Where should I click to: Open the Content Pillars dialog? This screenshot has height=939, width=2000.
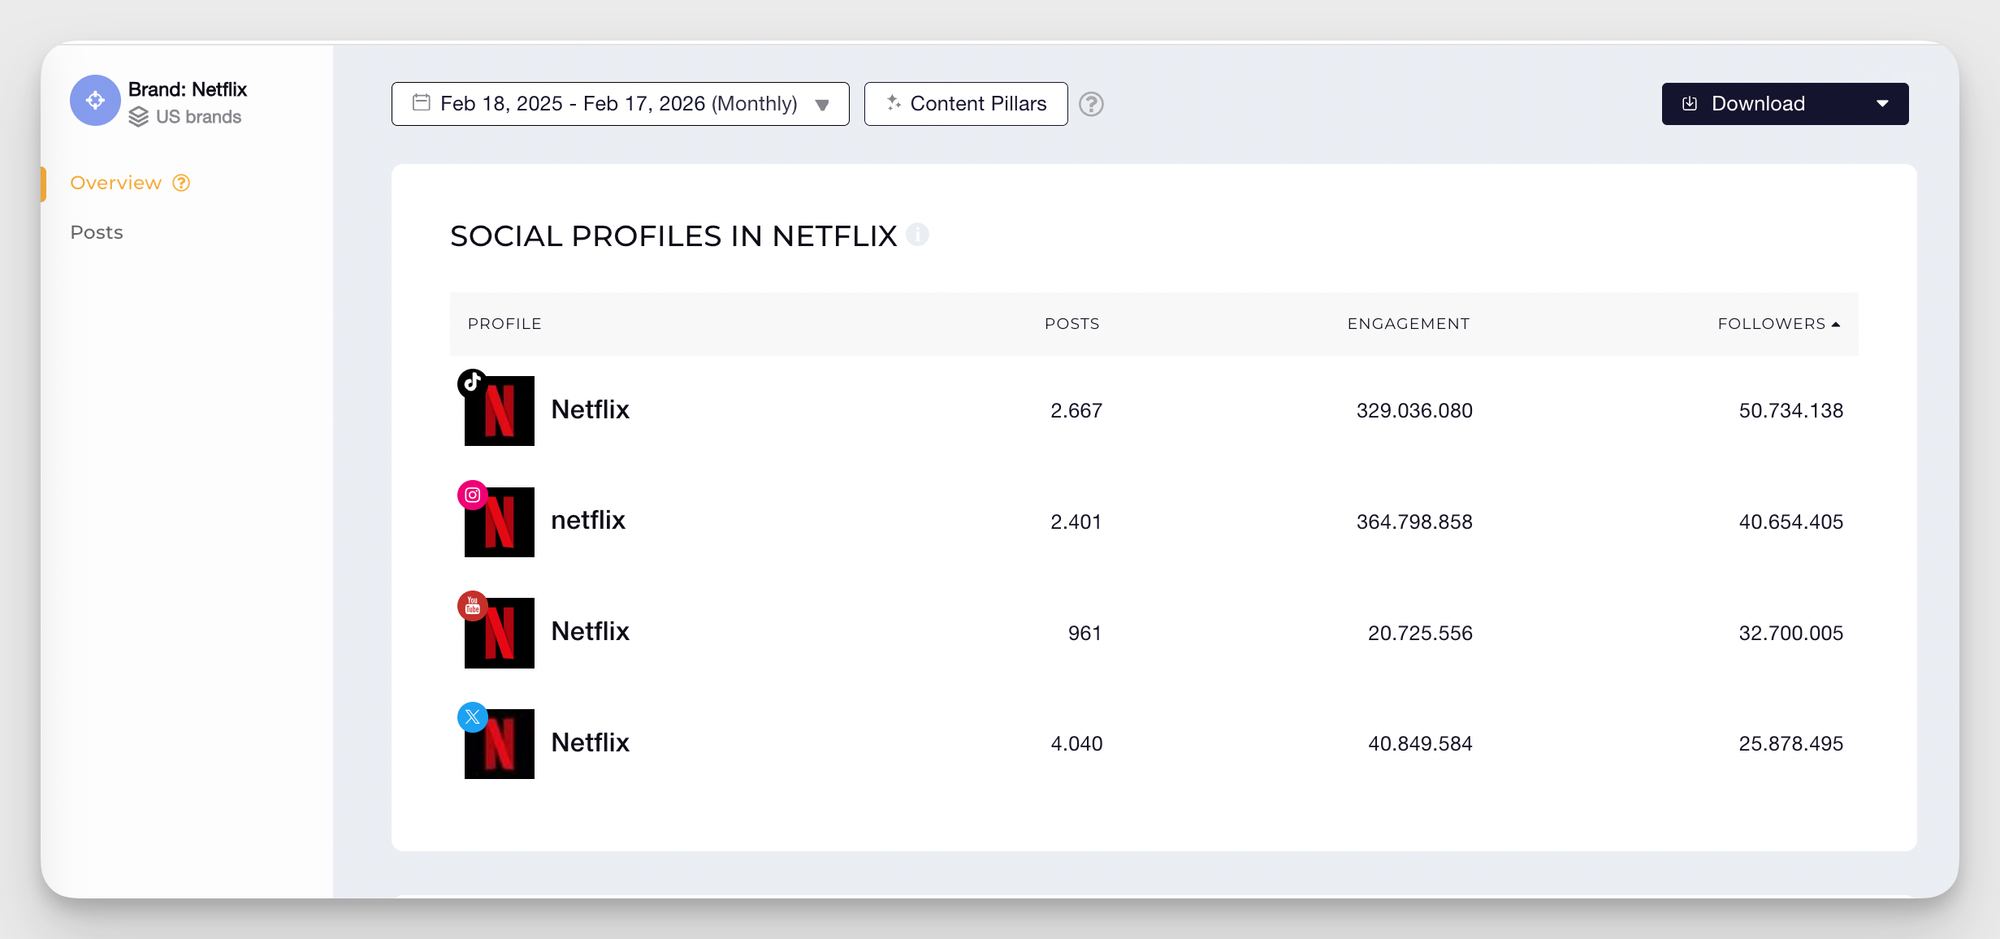(965, 103)
